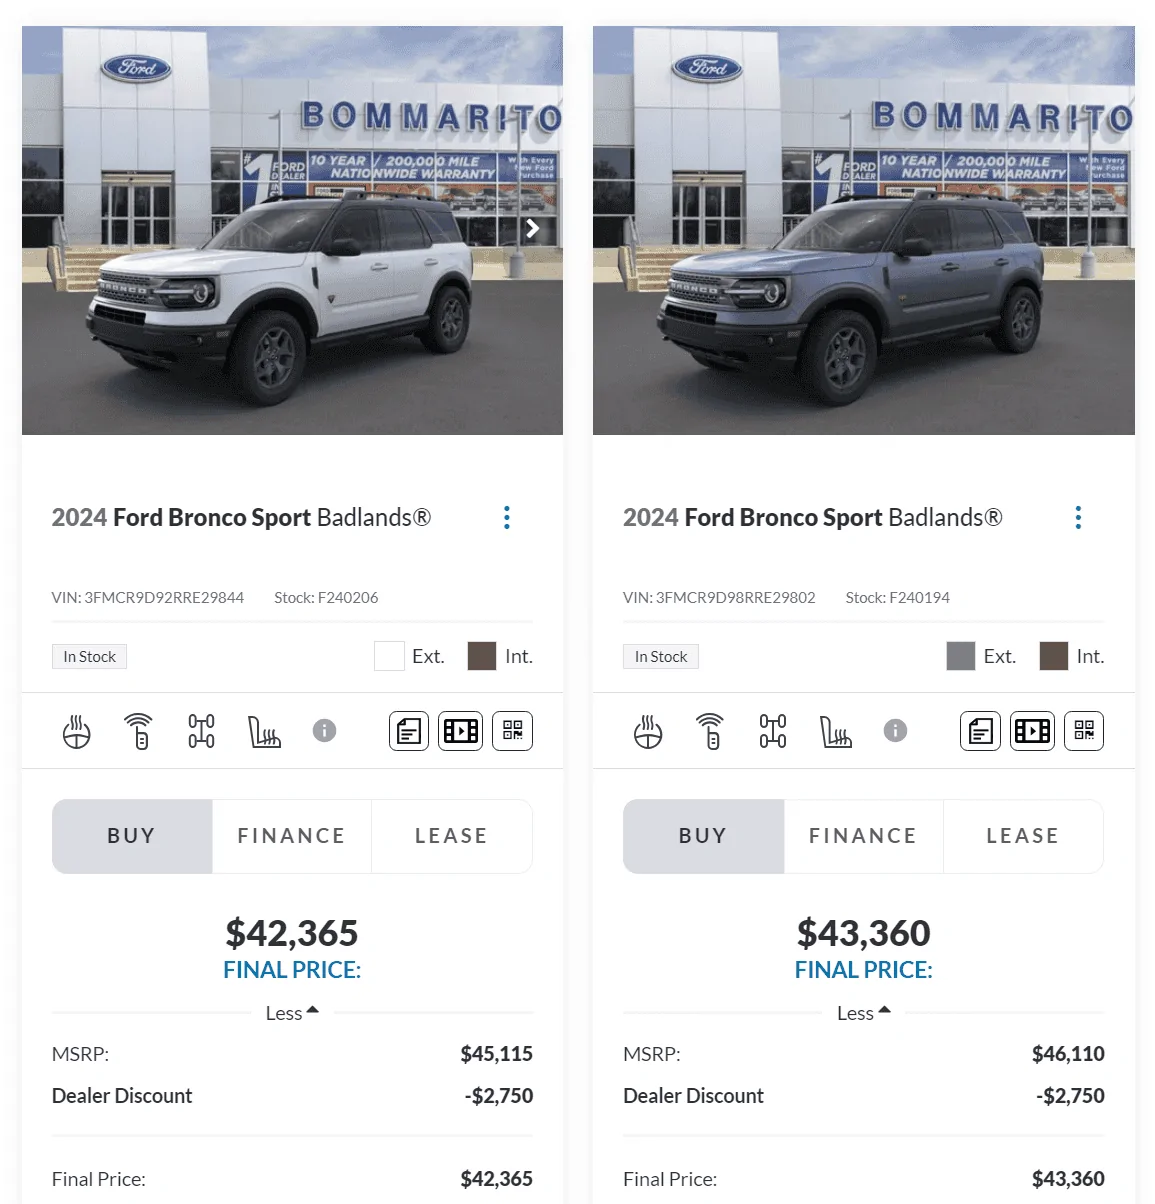Screen dimensions: 1155x1204
Task: Show the QR code for stock F240194
Action: [1084, 731]
